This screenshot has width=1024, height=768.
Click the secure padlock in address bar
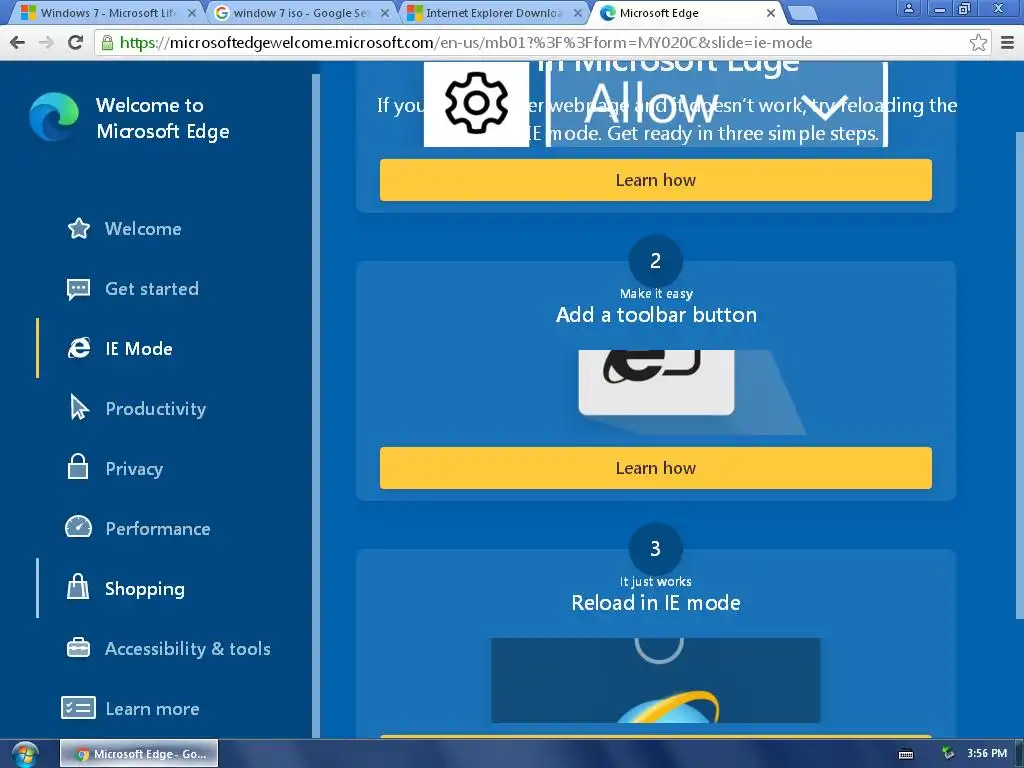107,43
